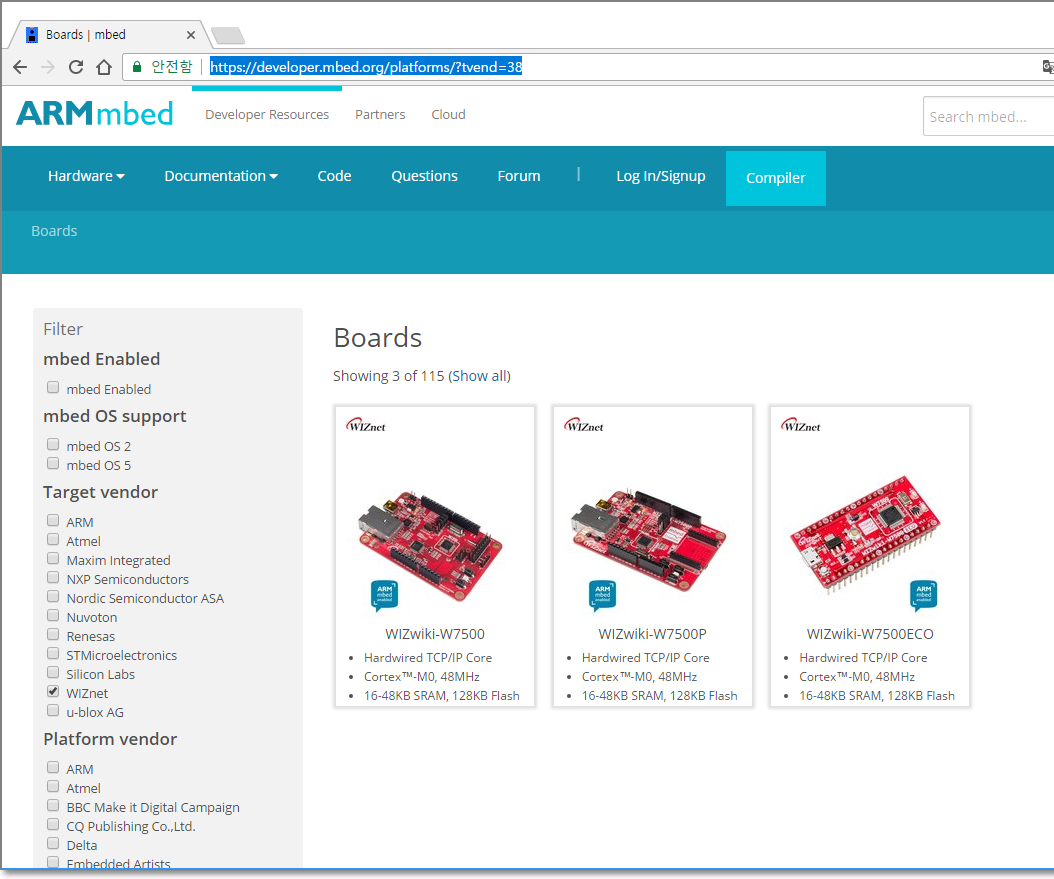Reload the page with refresh icon

[x=76, y=67]
